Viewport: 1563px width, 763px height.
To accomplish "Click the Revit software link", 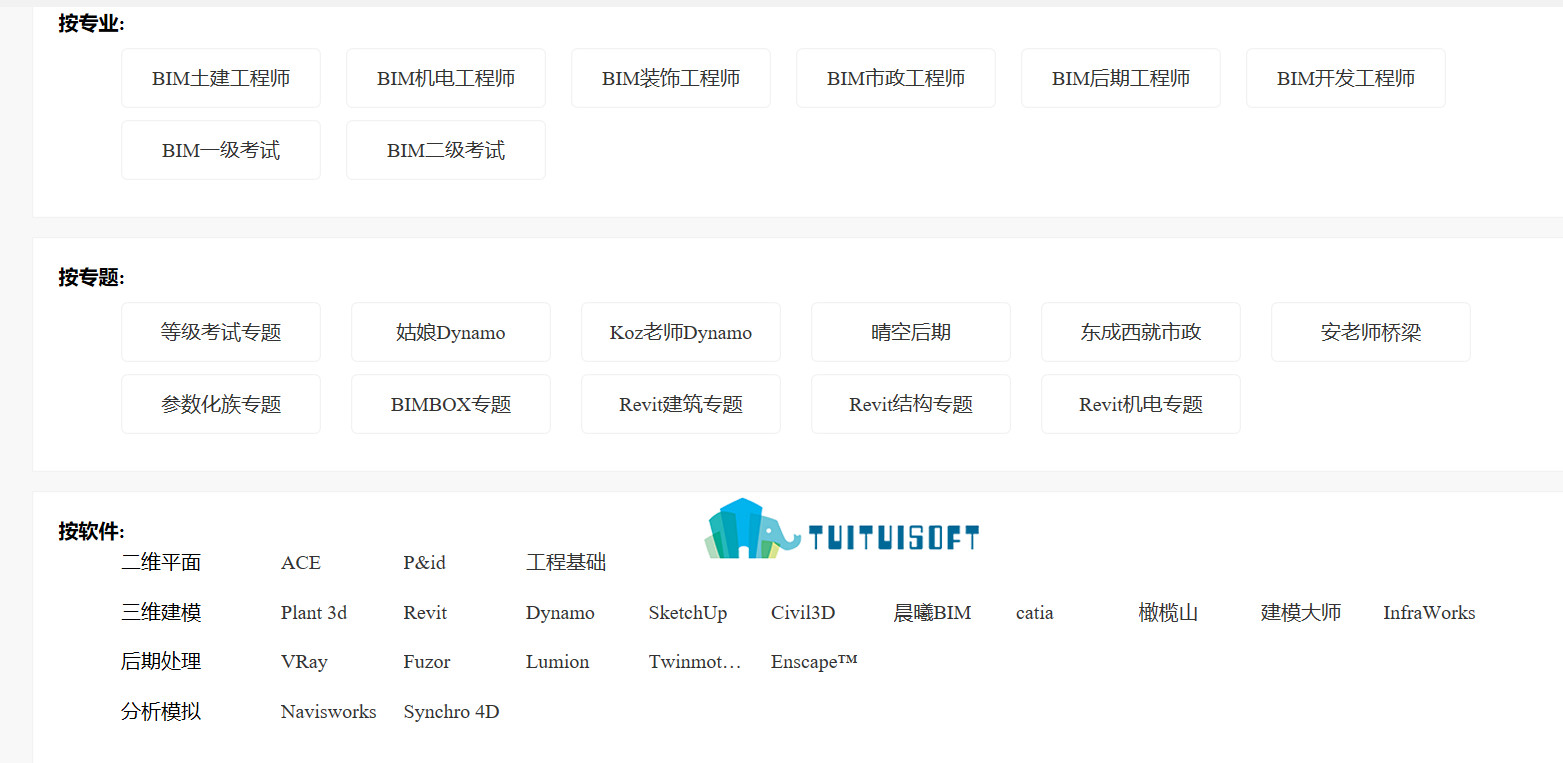I will tap(425, 613).
